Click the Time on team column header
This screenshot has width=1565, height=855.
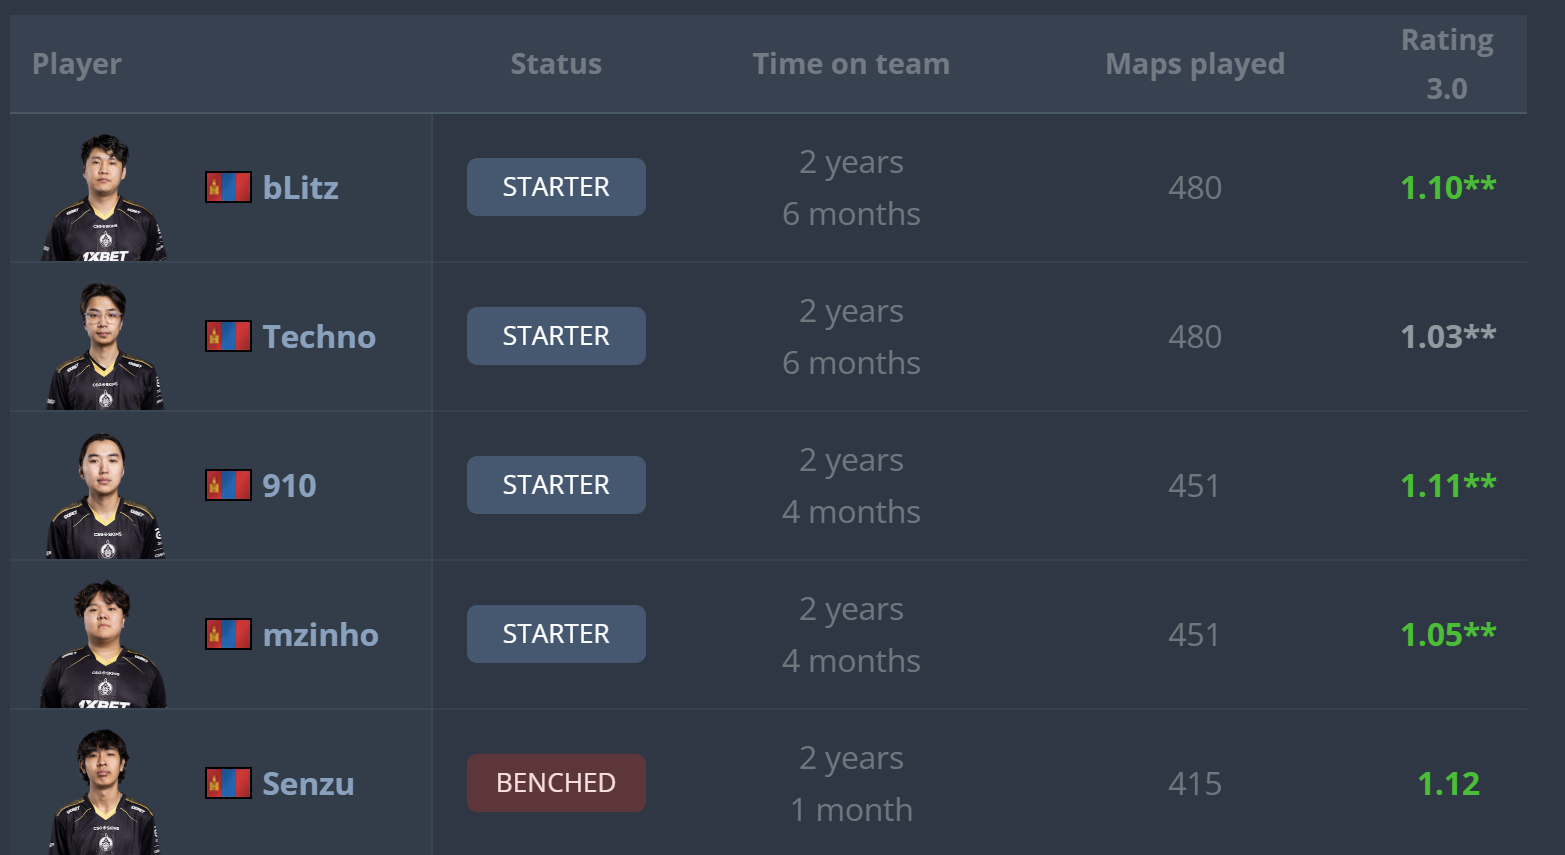851,64
